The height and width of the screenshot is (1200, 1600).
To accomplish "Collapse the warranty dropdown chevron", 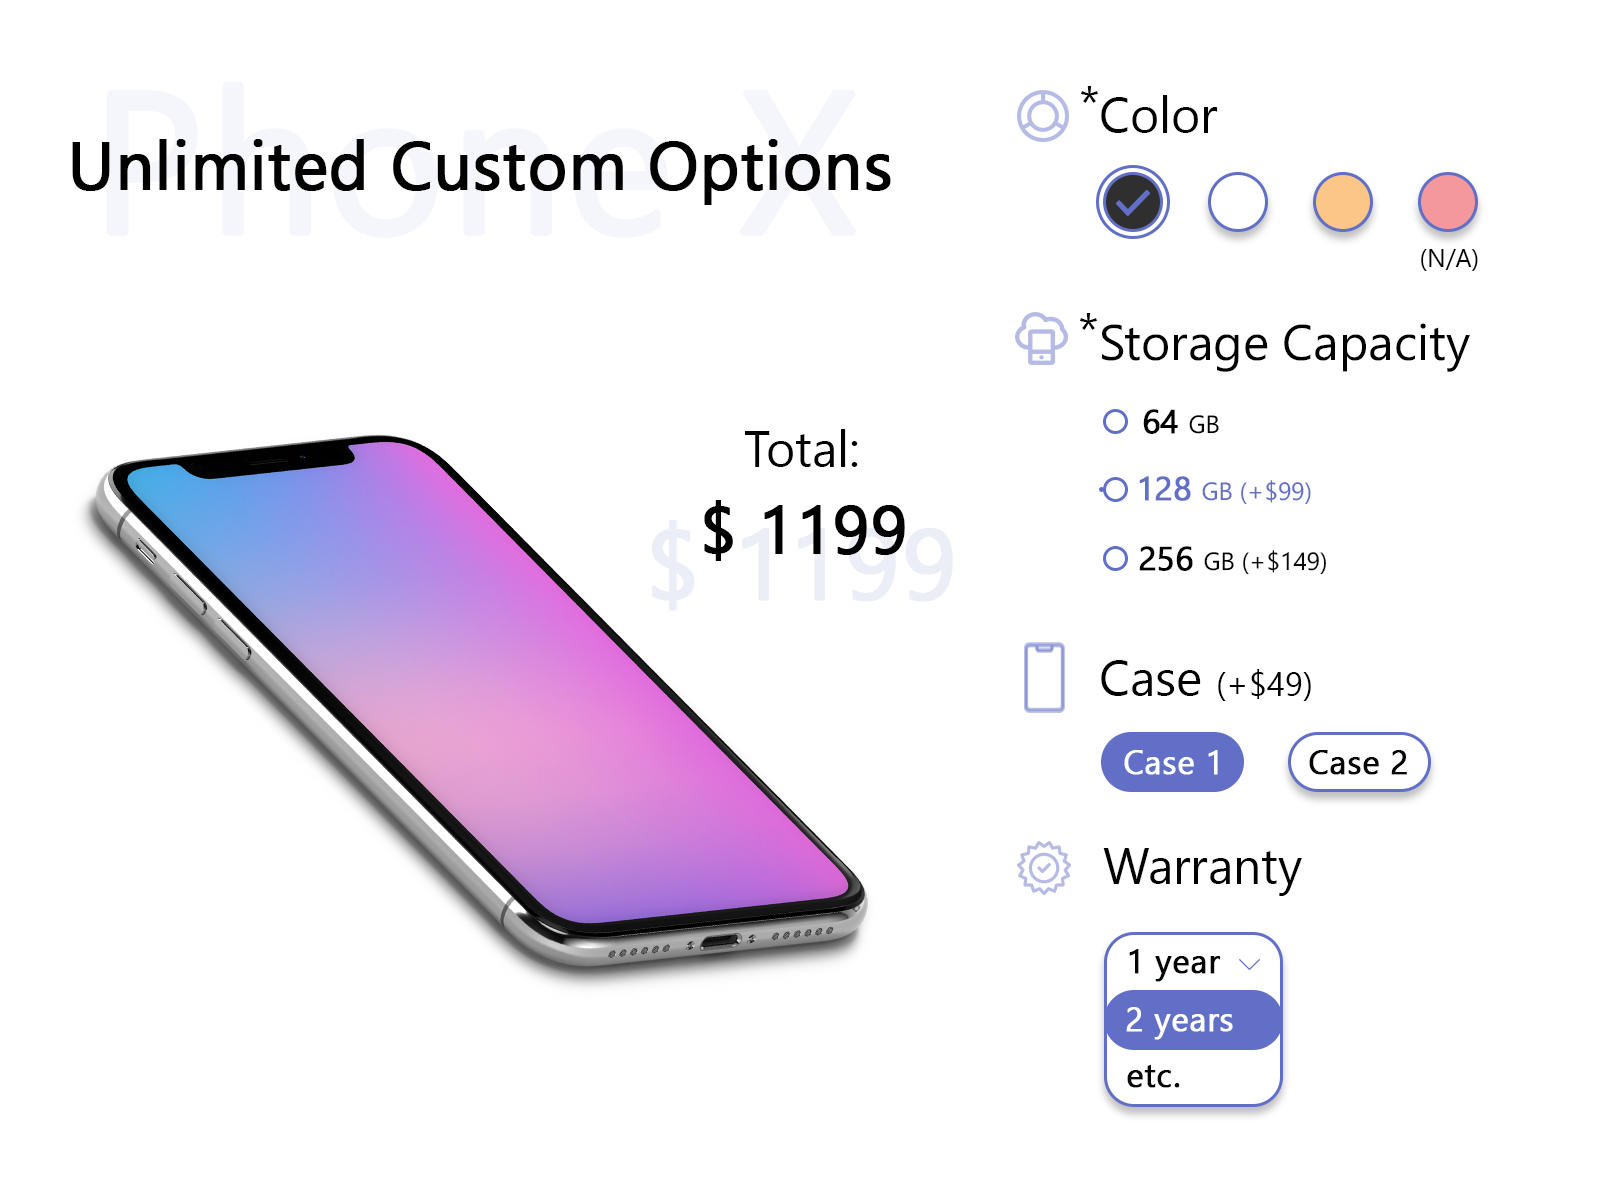I will [x=1249, y=964].
